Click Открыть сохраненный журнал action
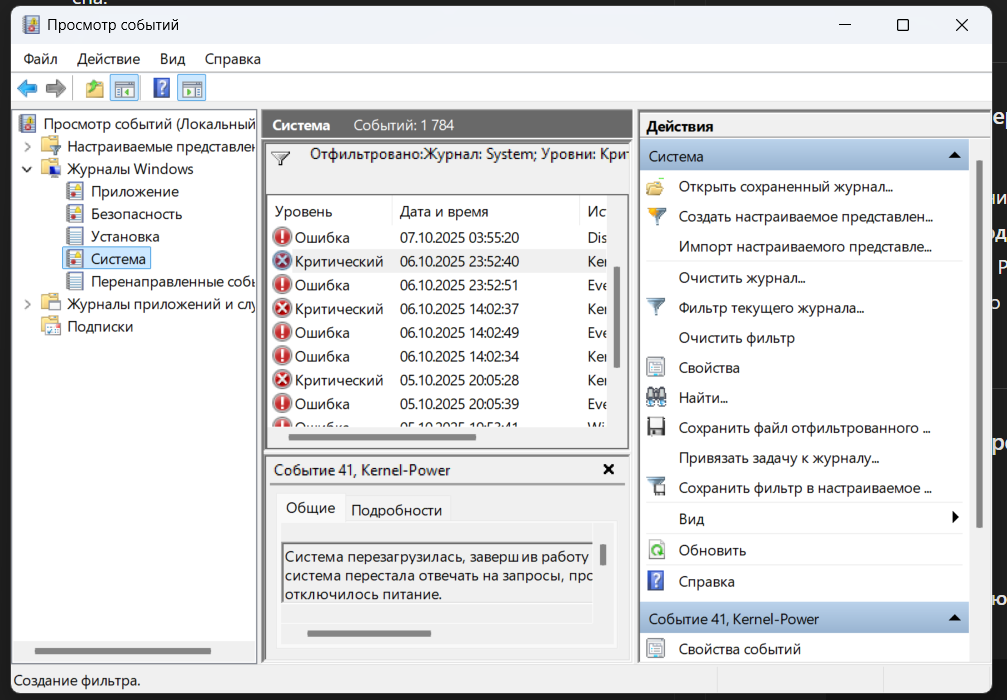Viewport: 1007px width, 700px height. coord(785,187)
